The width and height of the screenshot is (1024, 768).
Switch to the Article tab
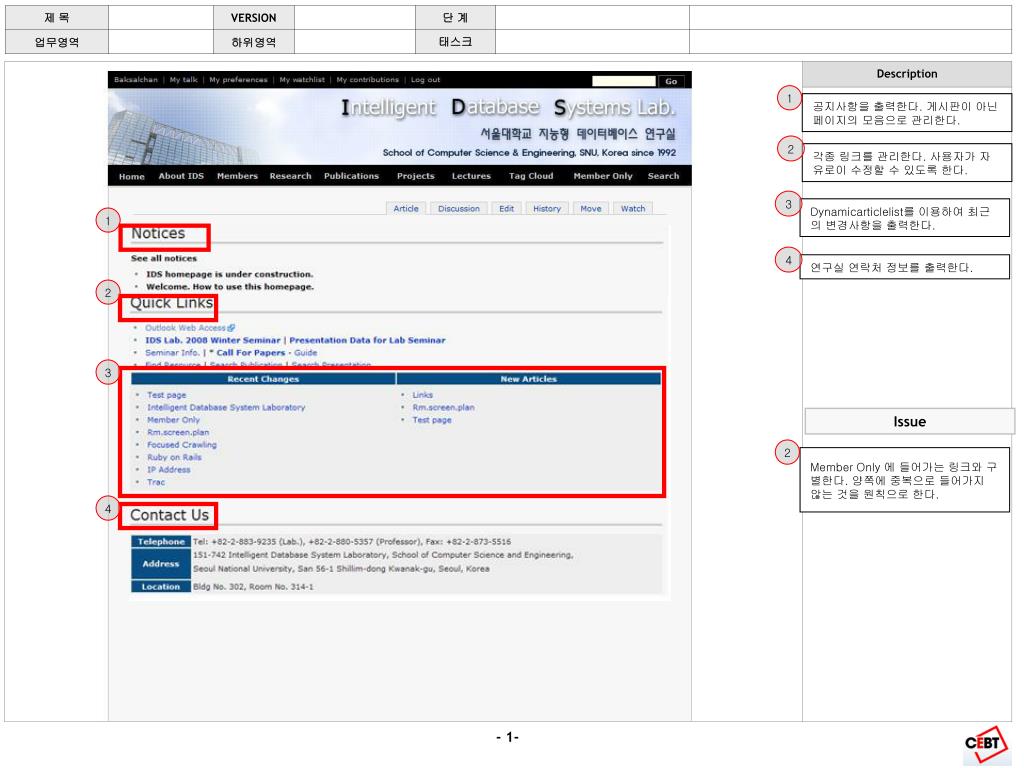406,208
